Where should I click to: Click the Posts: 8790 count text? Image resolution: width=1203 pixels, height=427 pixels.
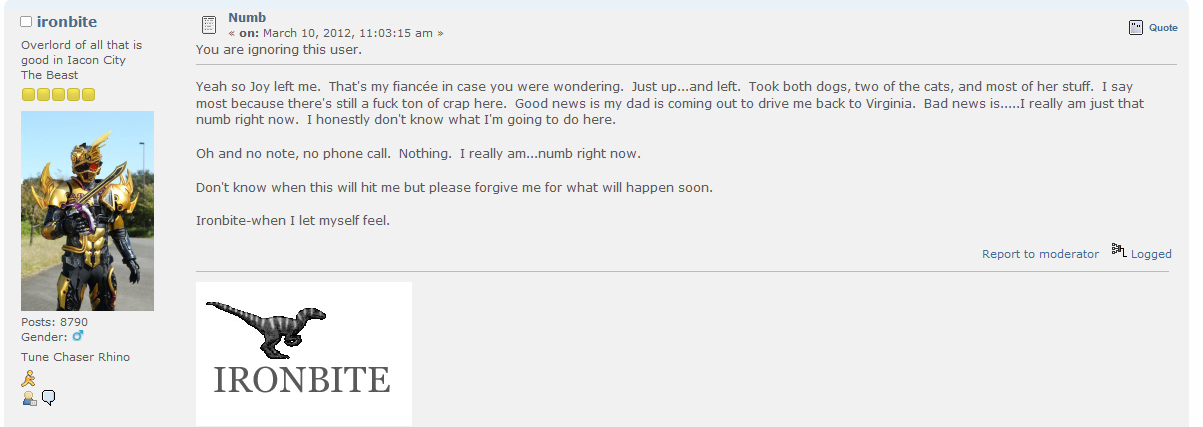click(55, 322)
